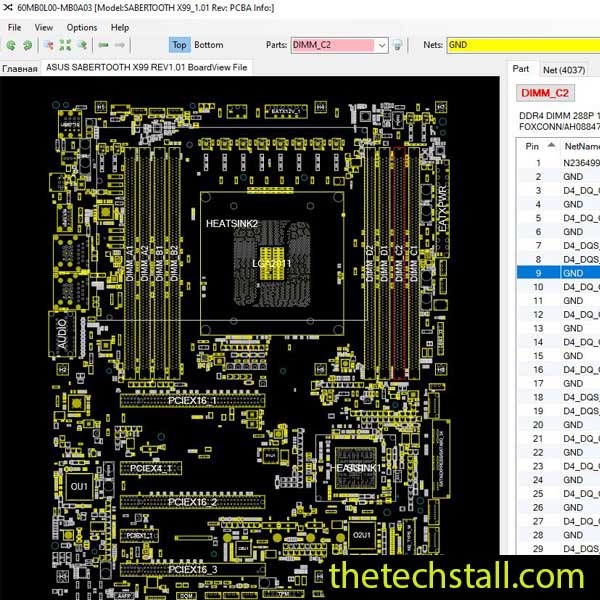
Task: Open the File menu
Action: pyautogui.click(x=15, y=28)
